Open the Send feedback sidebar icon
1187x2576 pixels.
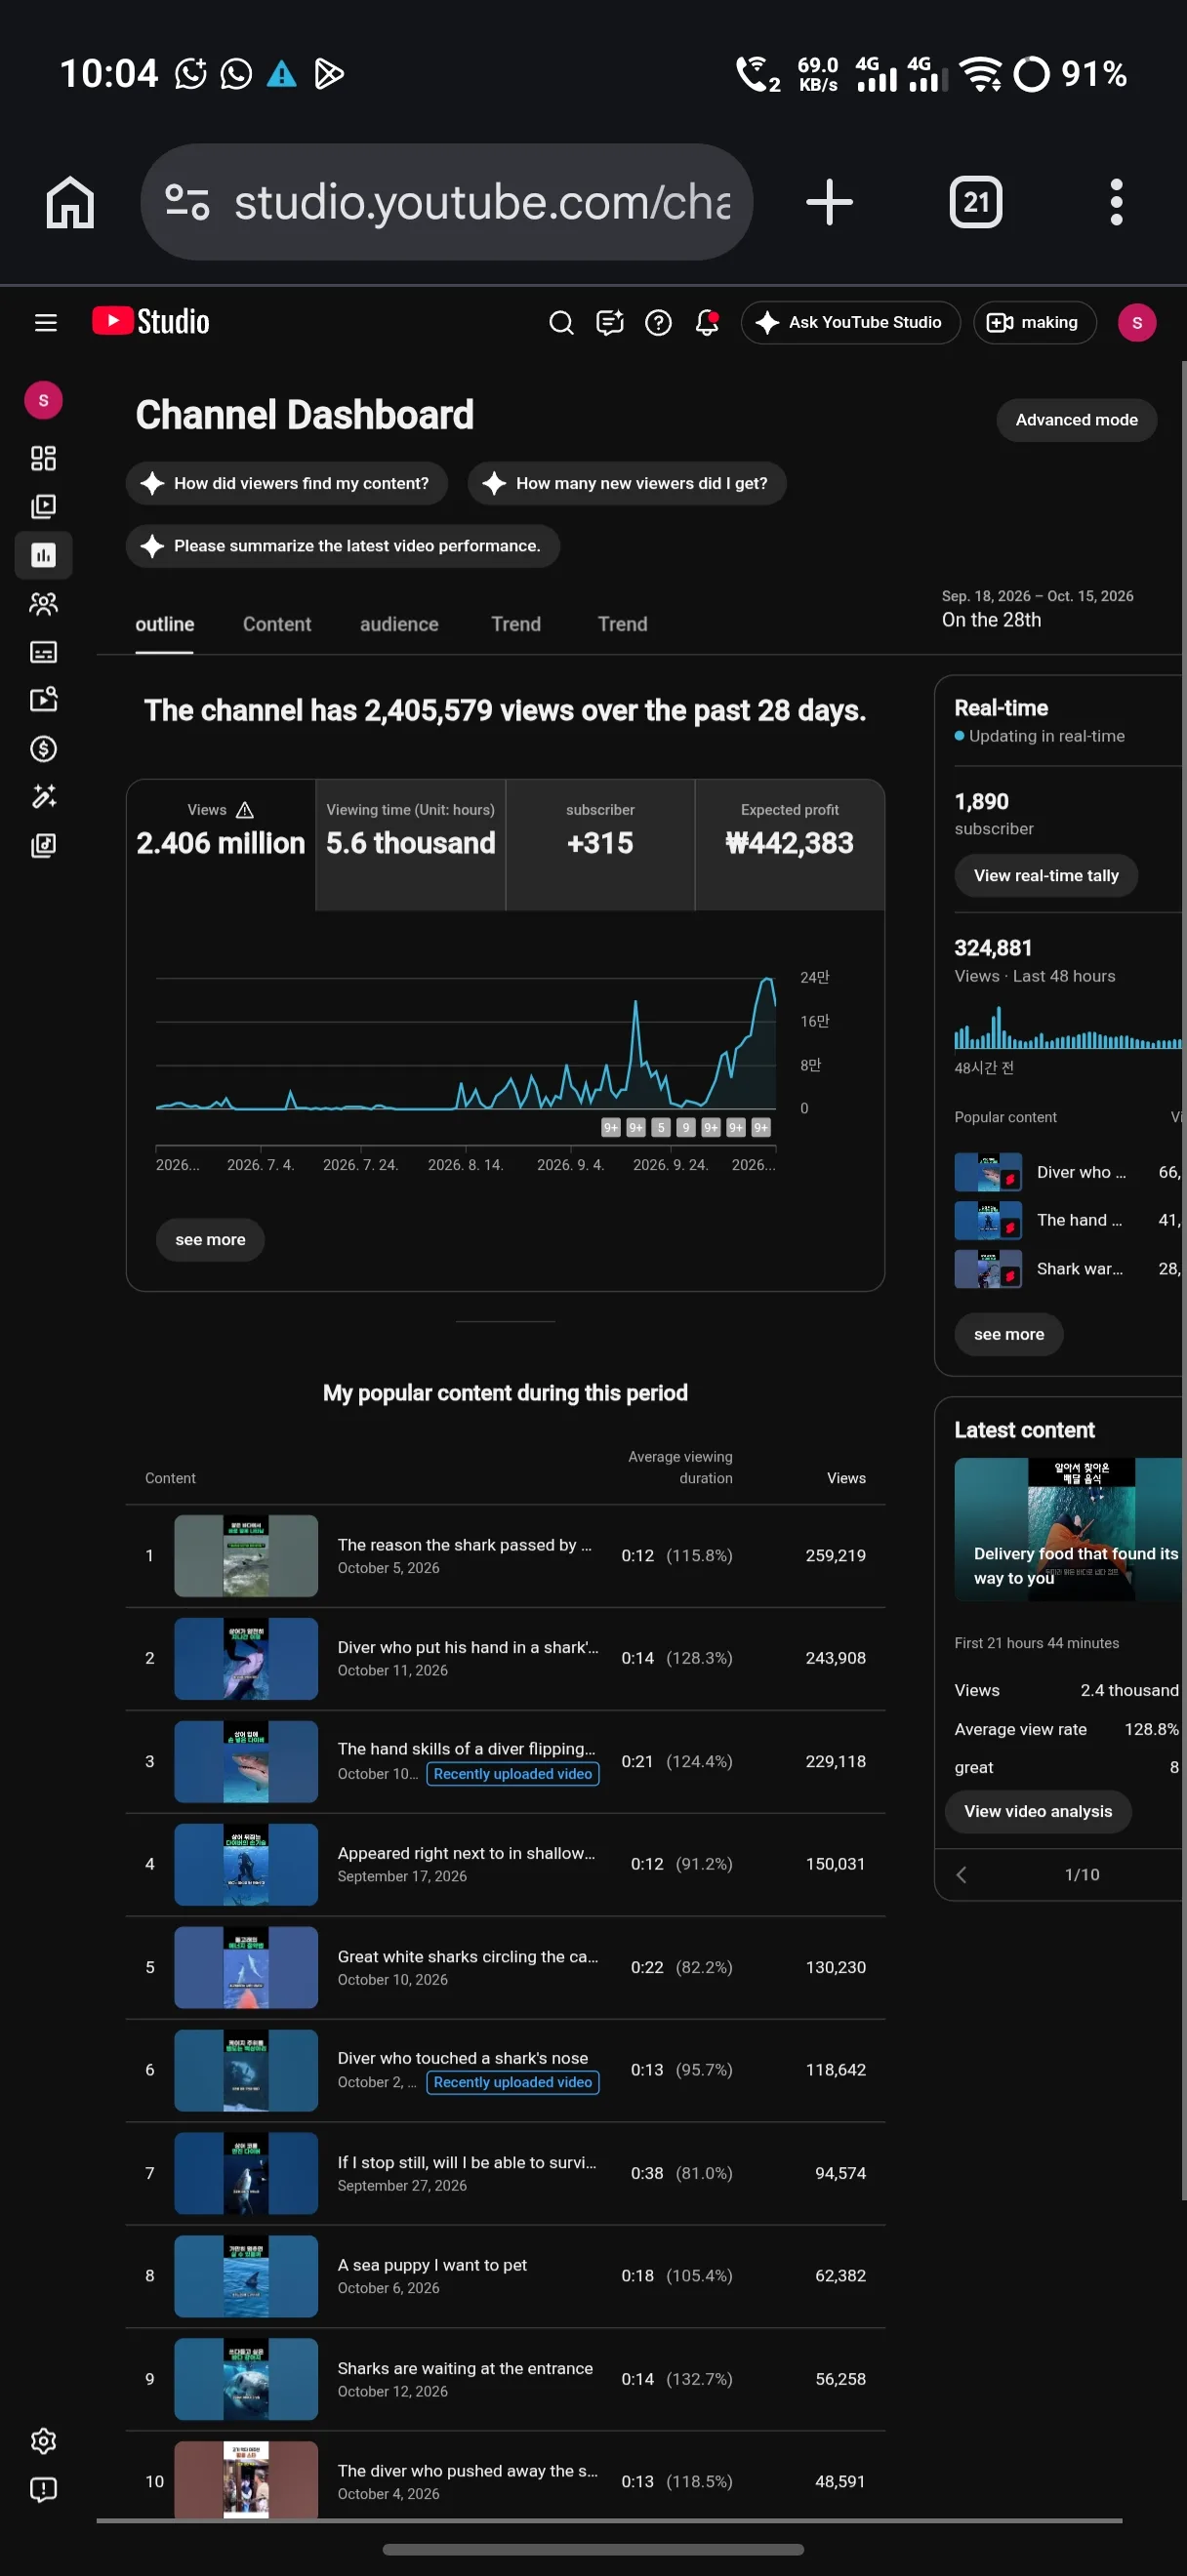pos(43,2490)
